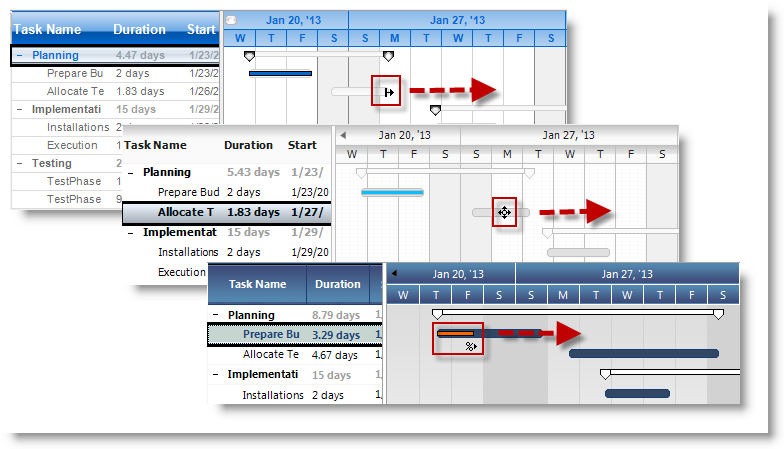Click the dark Allocate Te task bar in the bottom Gantt
The image size is (784, 449).
click(x=644, y=354)
